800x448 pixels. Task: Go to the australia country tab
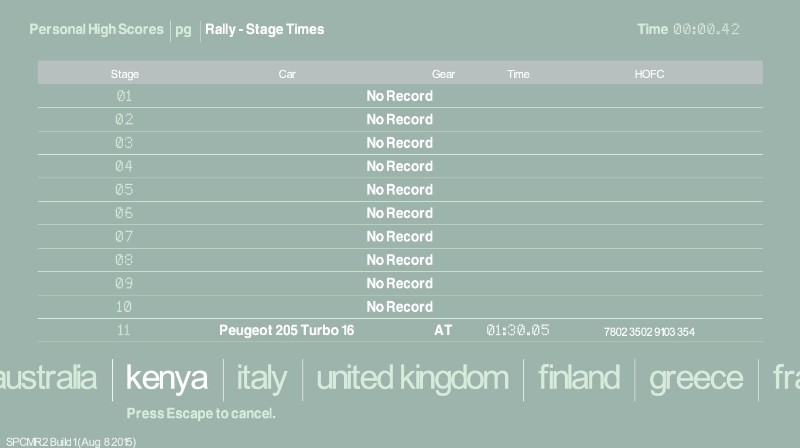[x=48, y=377]
